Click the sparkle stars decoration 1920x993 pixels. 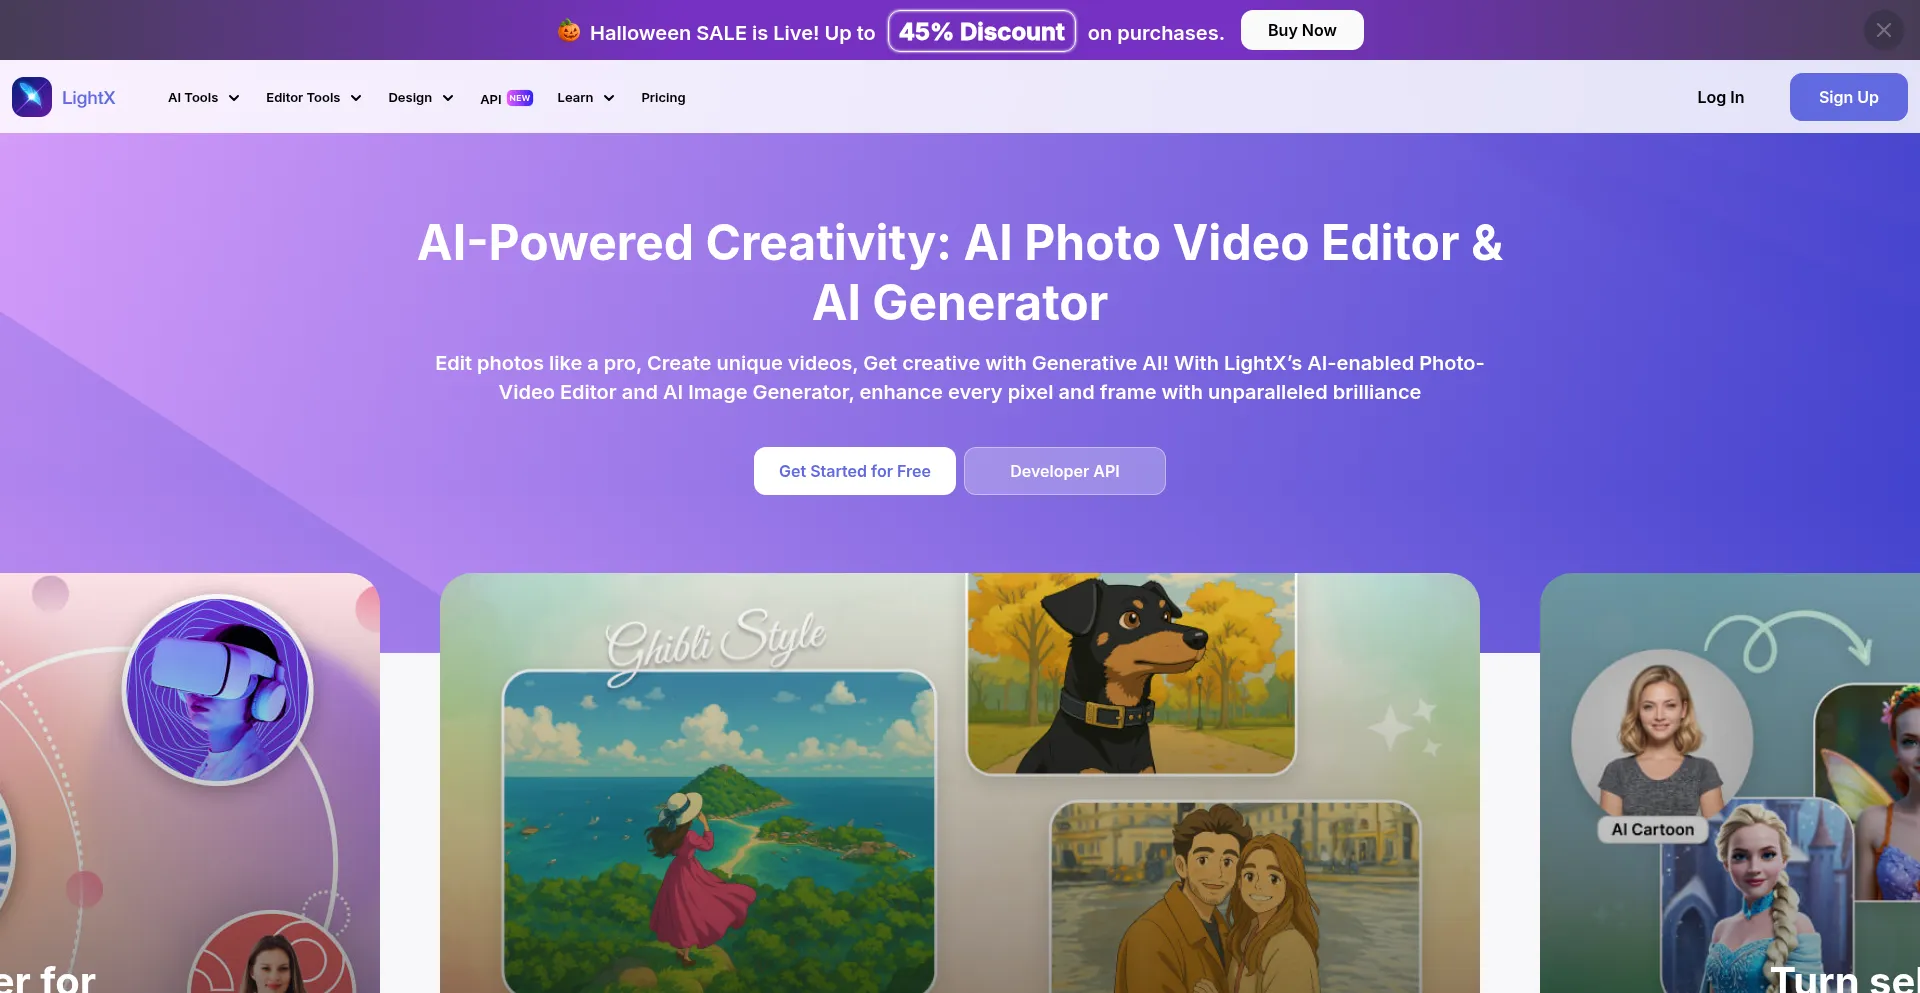click(1405, 727)
